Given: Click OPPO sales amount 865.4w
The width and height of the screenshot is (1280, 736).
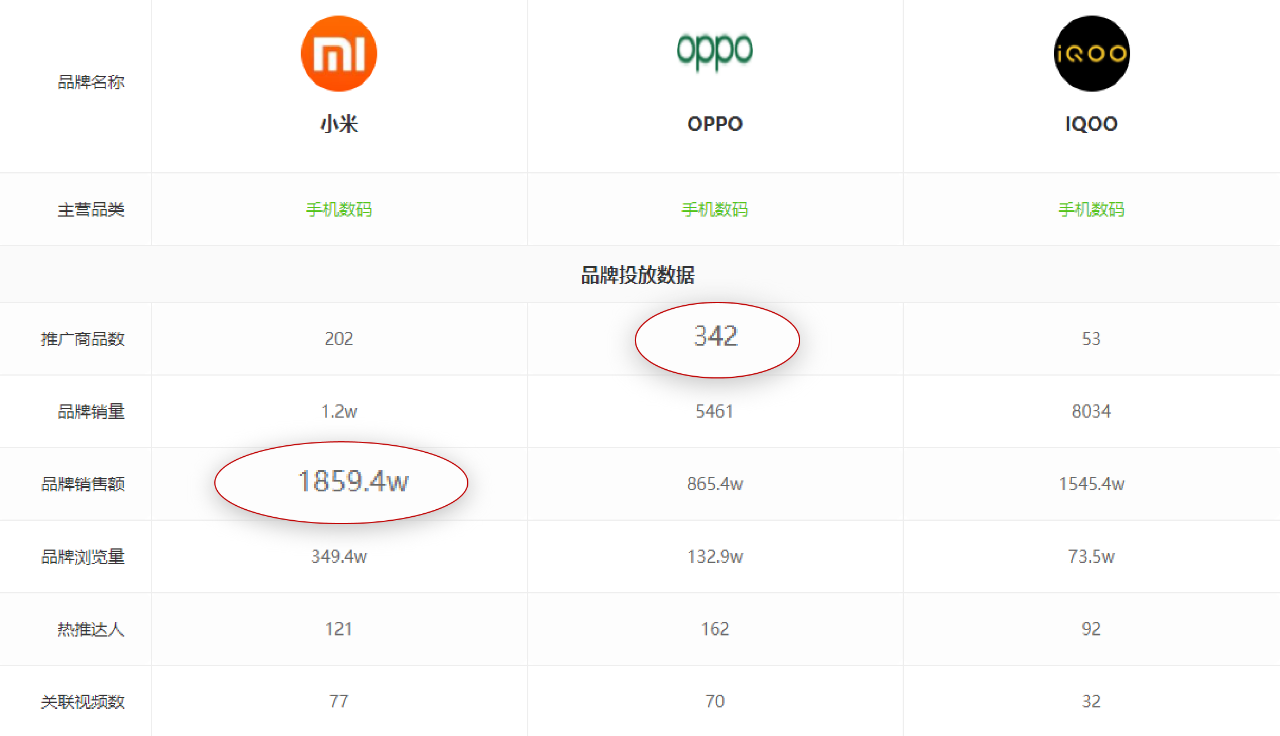Looking at the screenshot, I should [715, 484].
